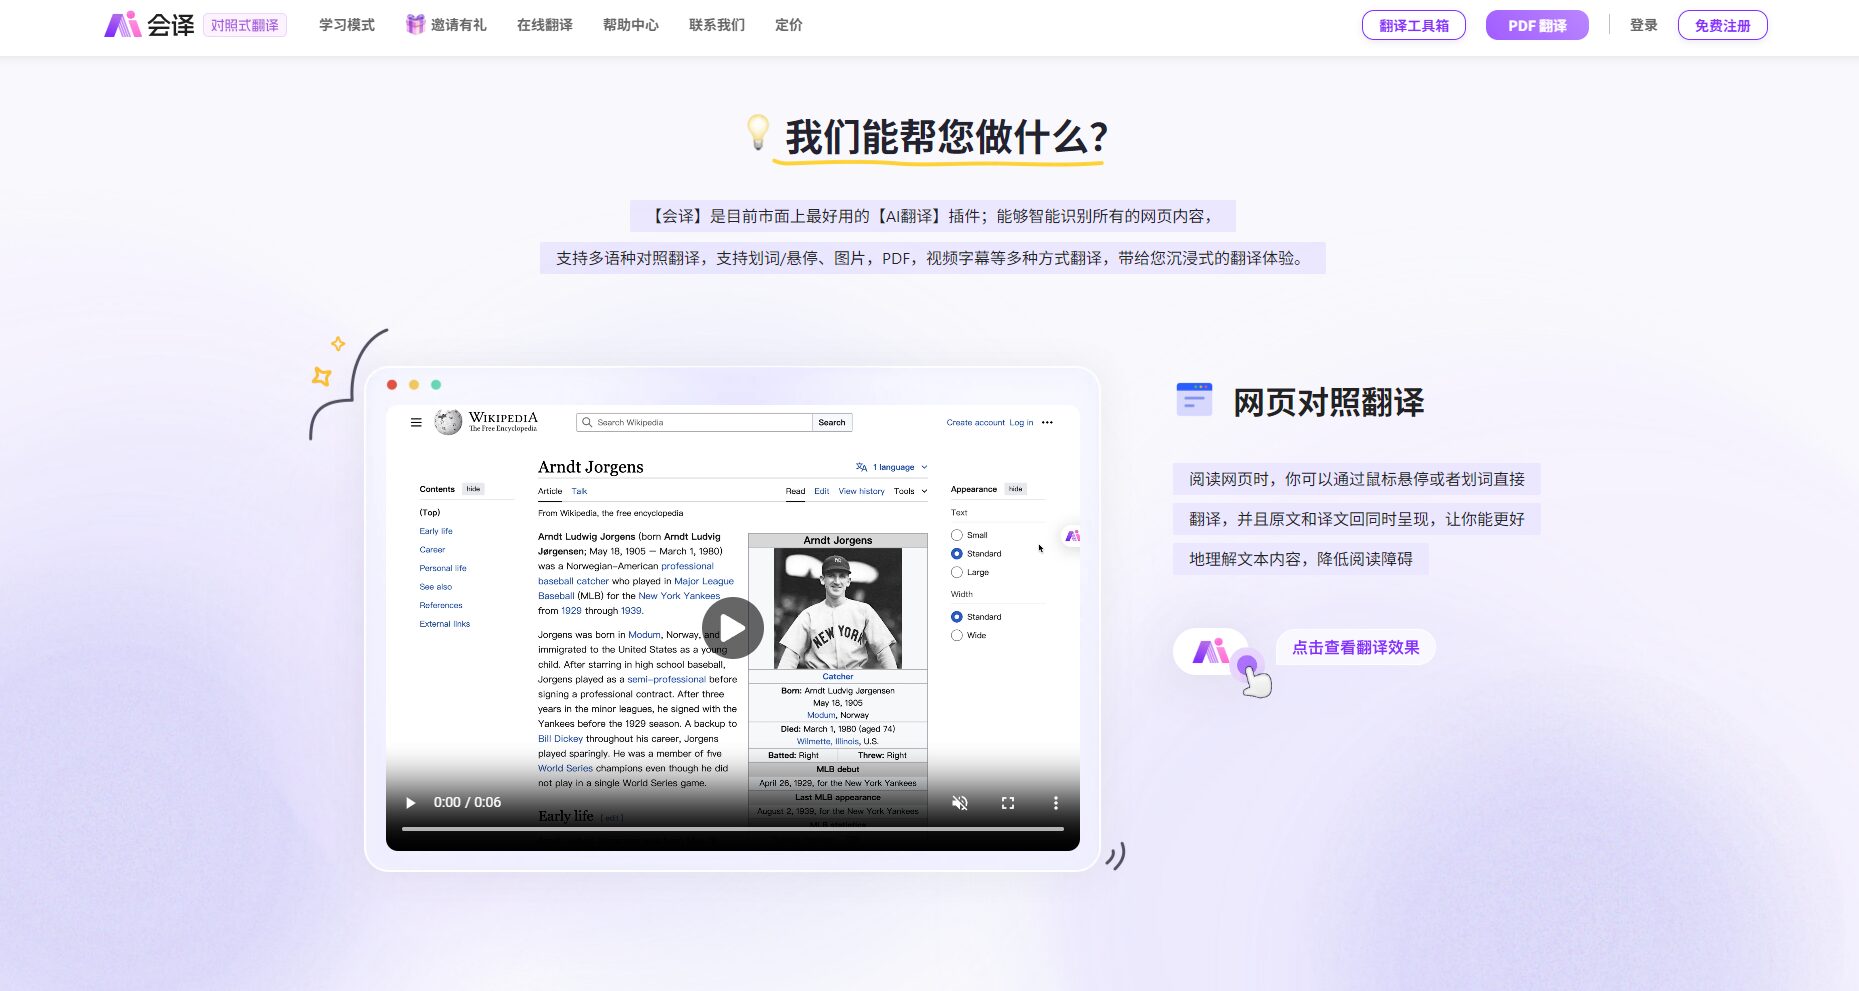Click the 点击查看翻译效果 button

pos(1354,647)
